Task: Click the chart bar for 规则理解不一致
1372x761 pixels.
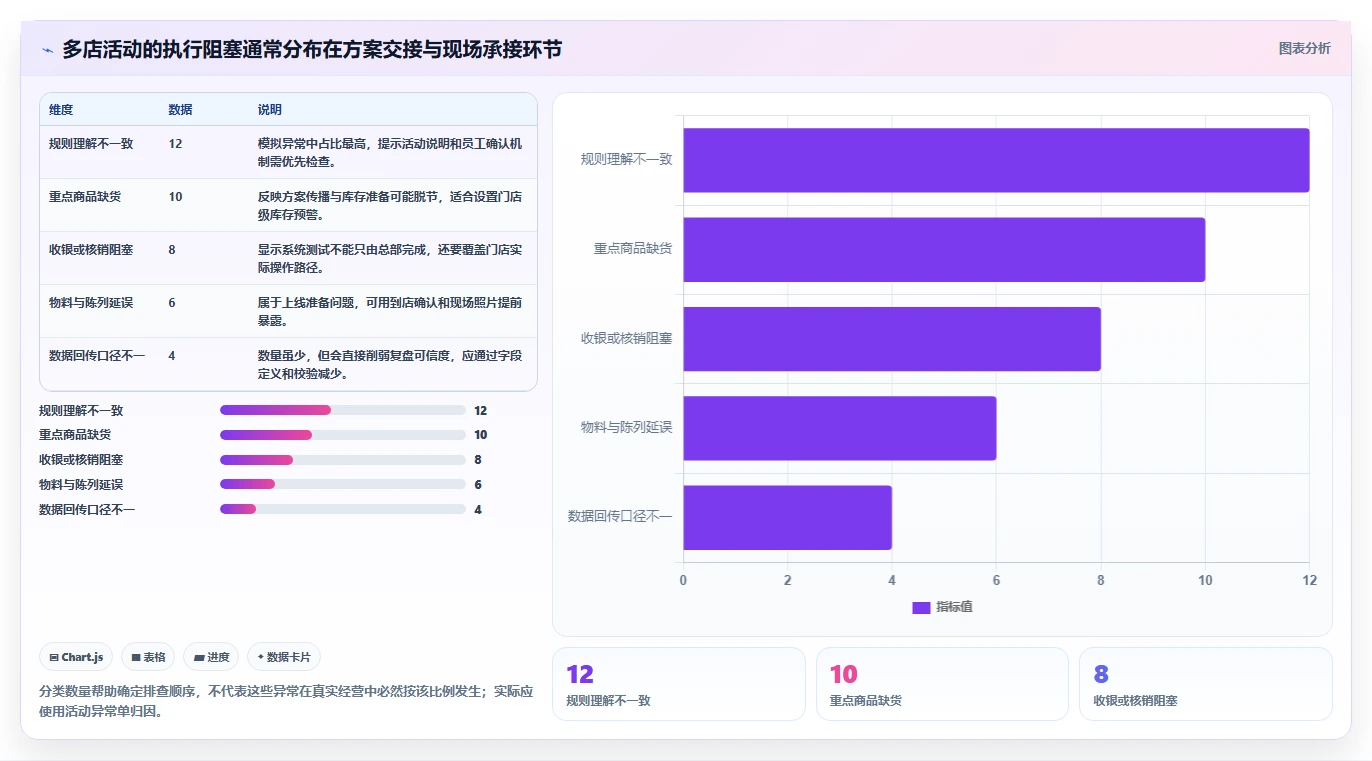Action: tap(996, 160)
